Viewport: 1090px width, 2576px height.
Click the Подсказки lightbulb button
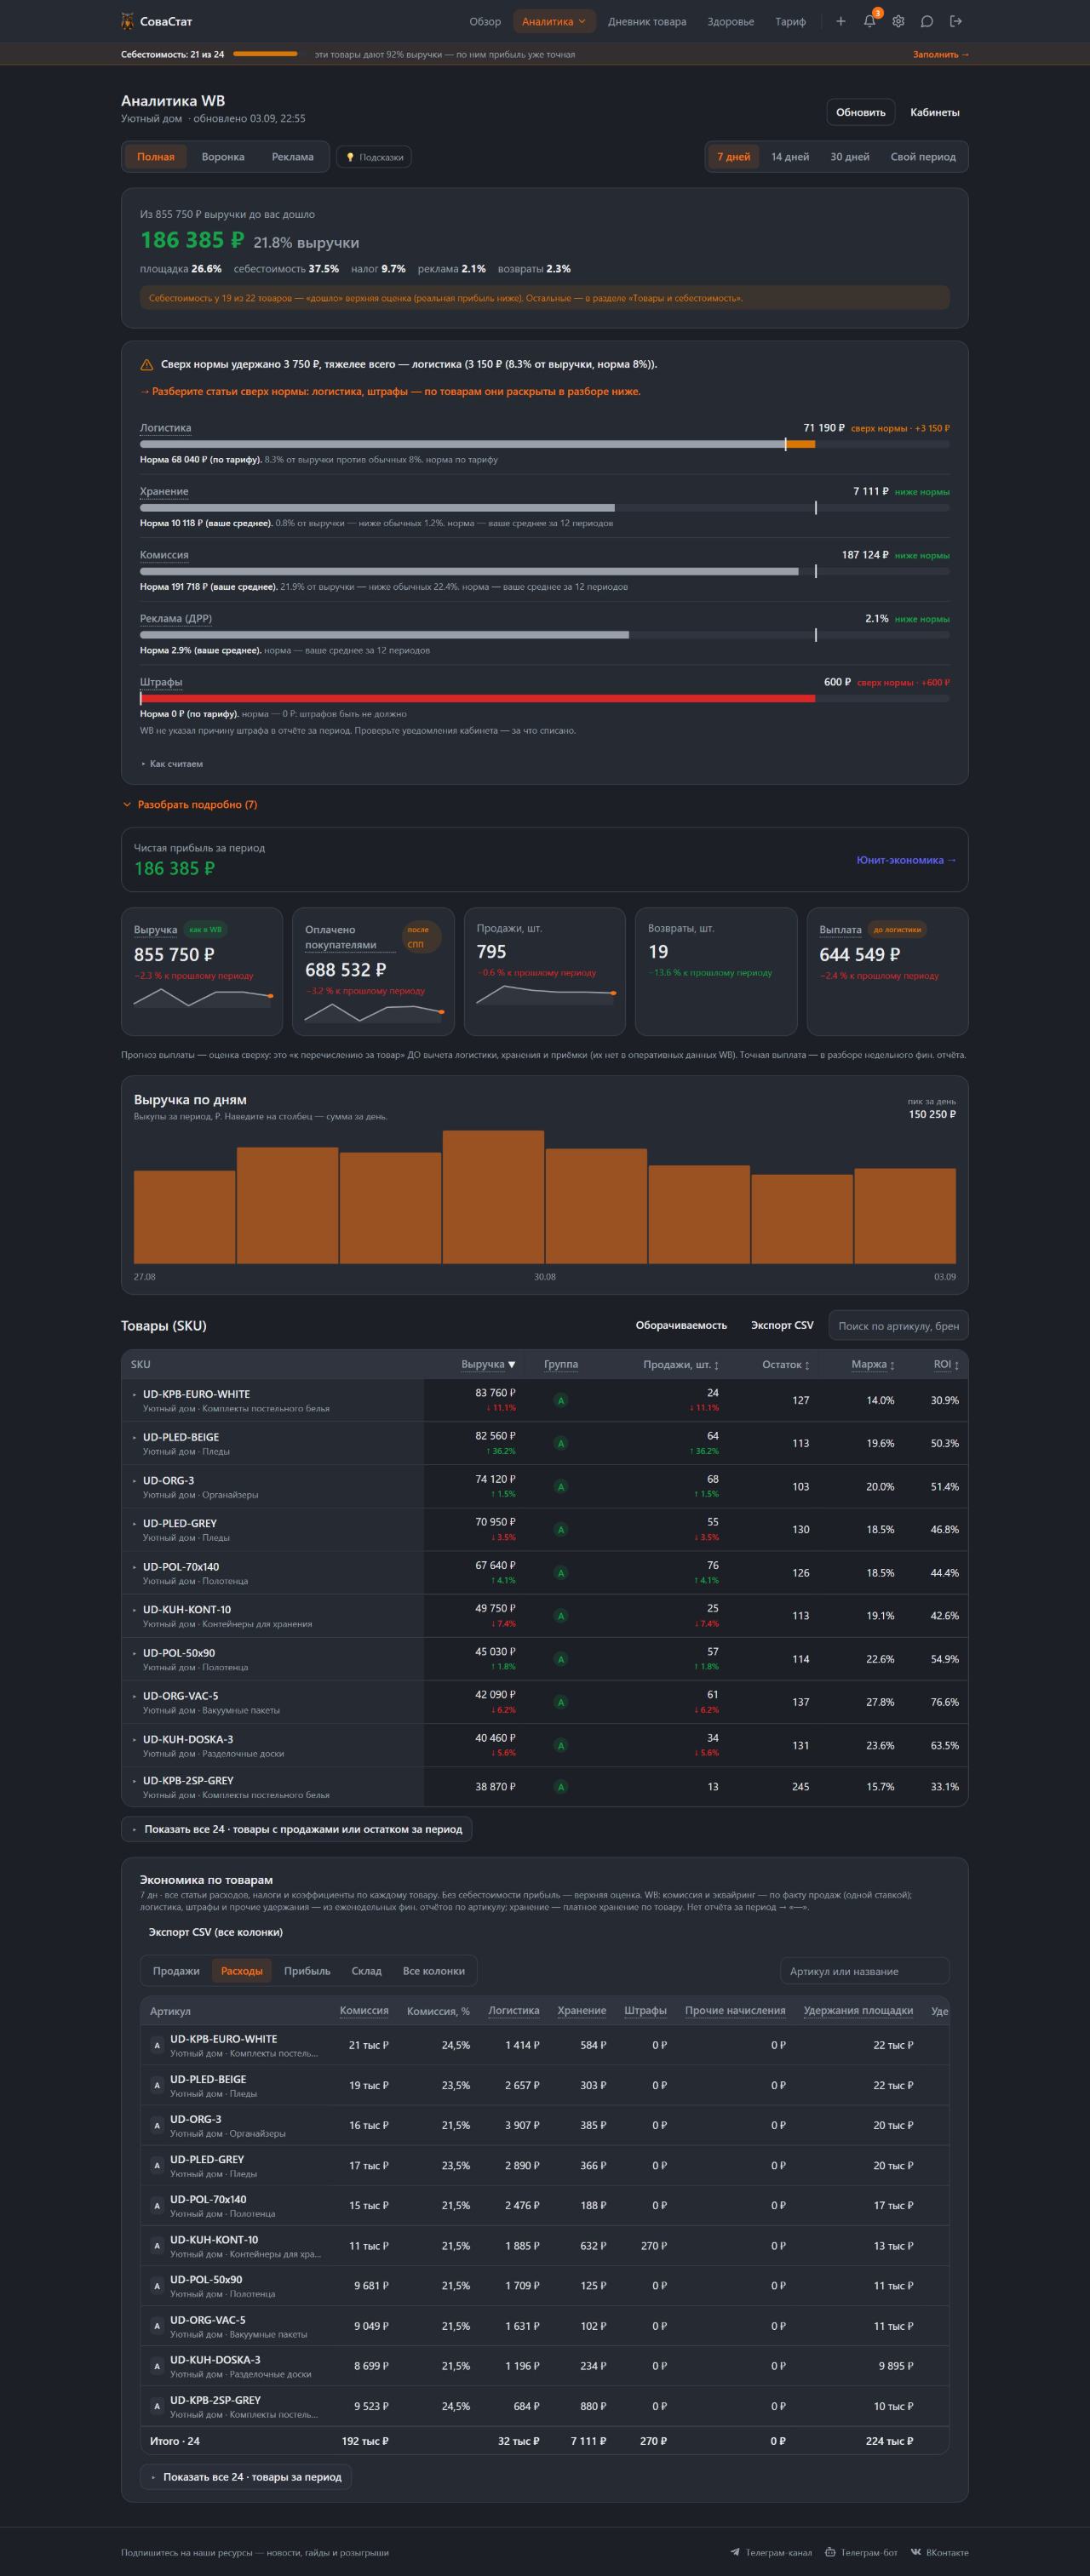tap(374, 157)
